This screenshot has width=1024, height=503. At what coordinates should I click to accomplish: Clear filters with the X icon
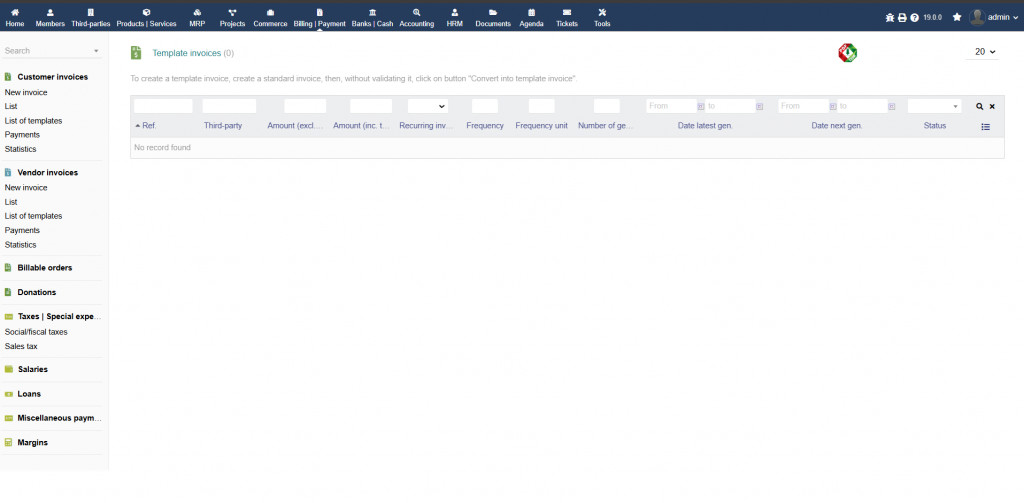point(992,106)
